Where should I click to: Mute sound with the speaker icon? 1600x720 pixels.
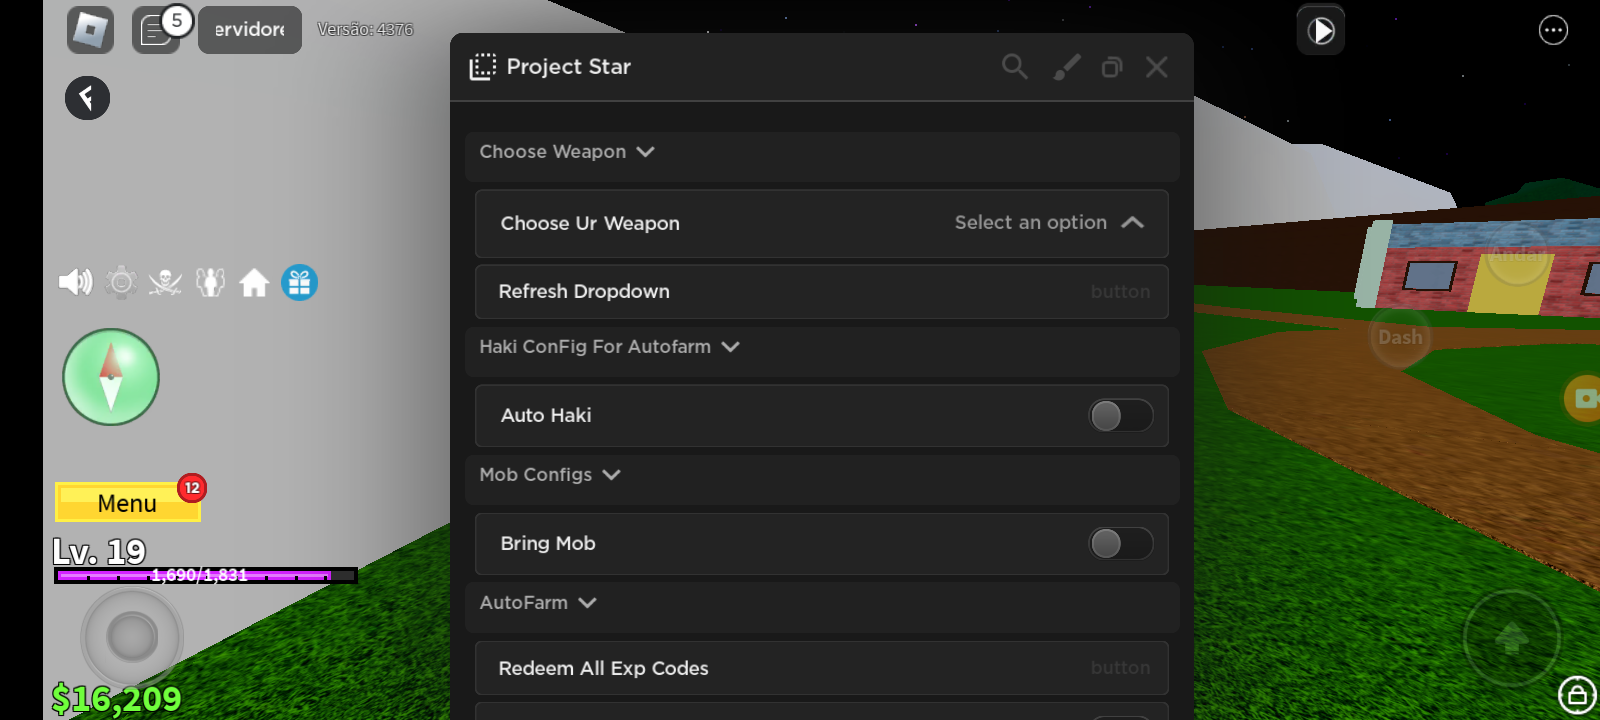(x=75, y=283)
